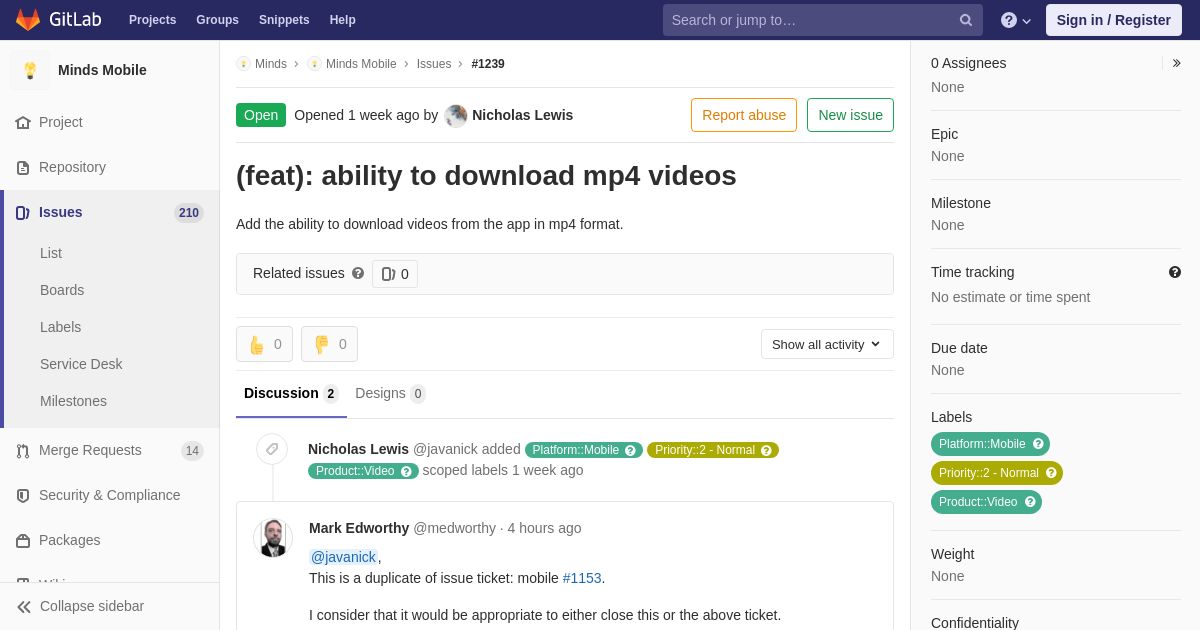1200x630 pixels.
Task: Switch to the Designs tab
Action: tap(389, 393)
